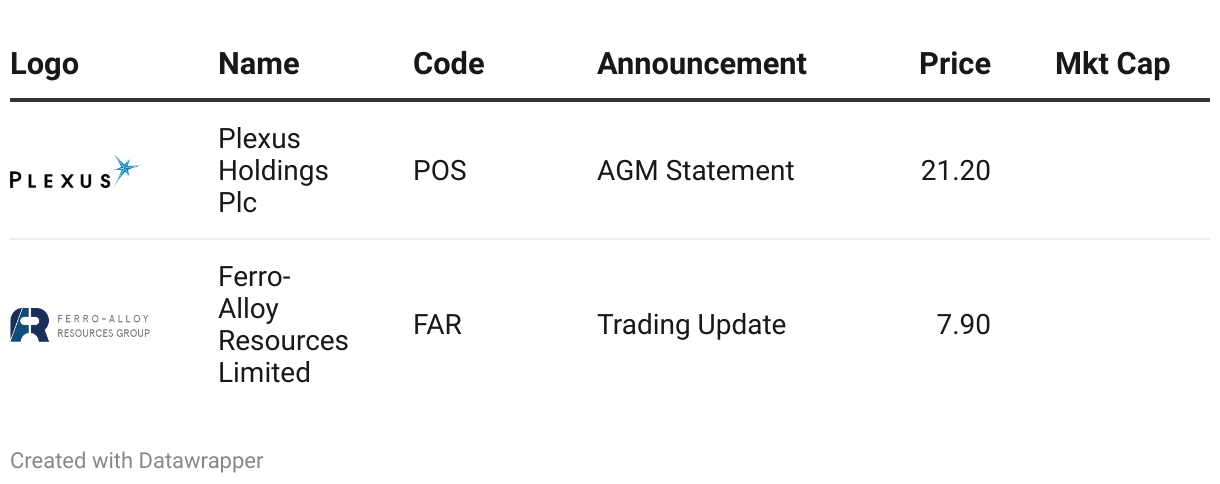Click the Ferro-Alloy Resources Group logo text
The width and height of the screenshot is (1220, 484).
click(103, 326)
